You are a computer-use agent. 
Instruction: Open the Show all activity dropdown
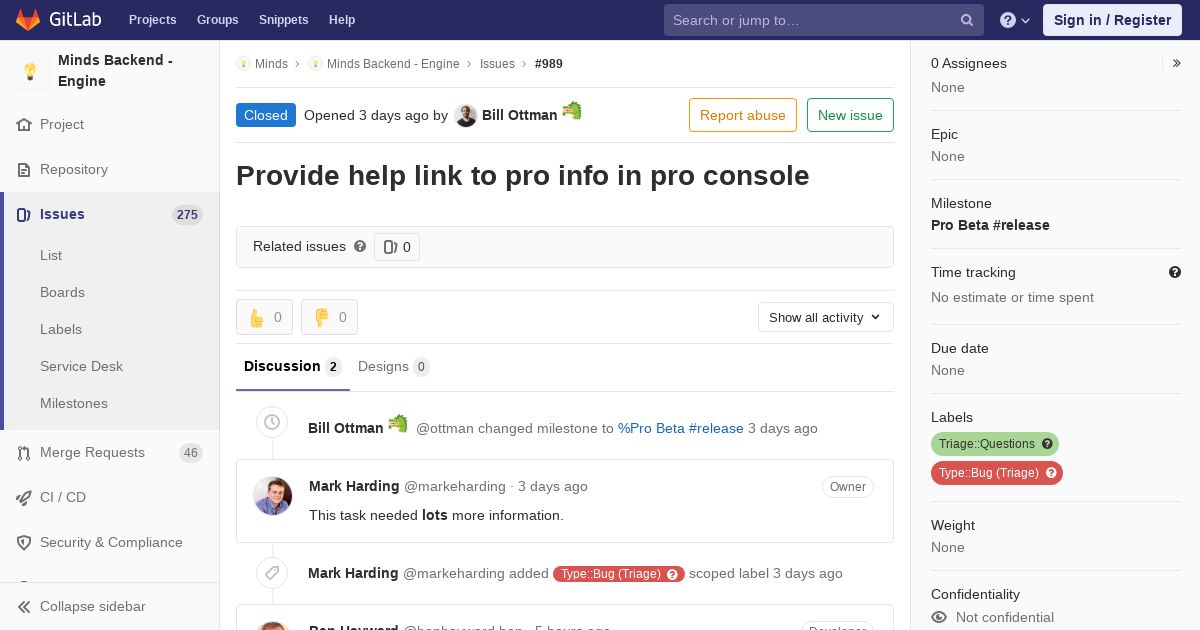[826, 317]
